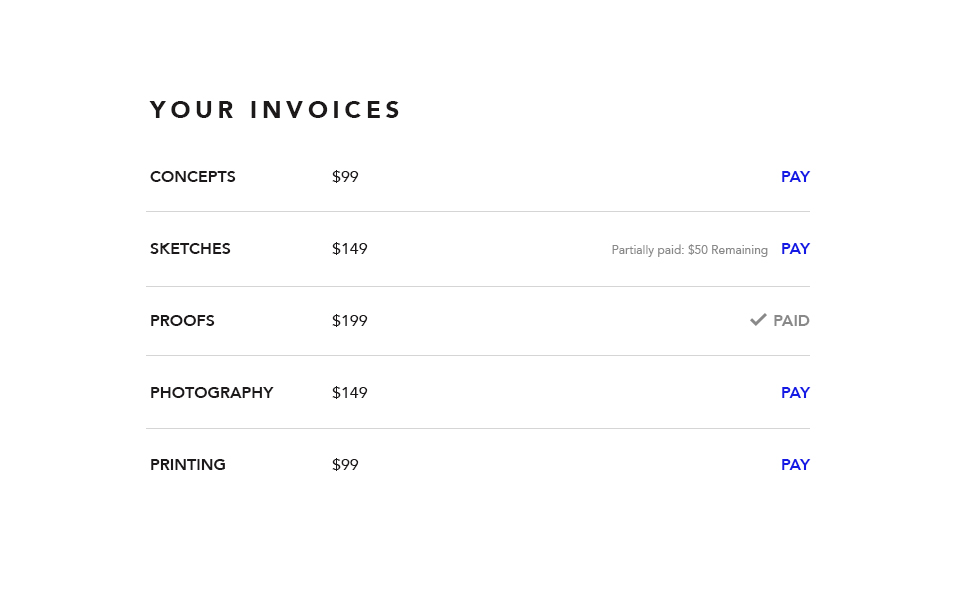Pay the Printing invoice
Screen dimensions: 960x600
[x=795, y=465]
